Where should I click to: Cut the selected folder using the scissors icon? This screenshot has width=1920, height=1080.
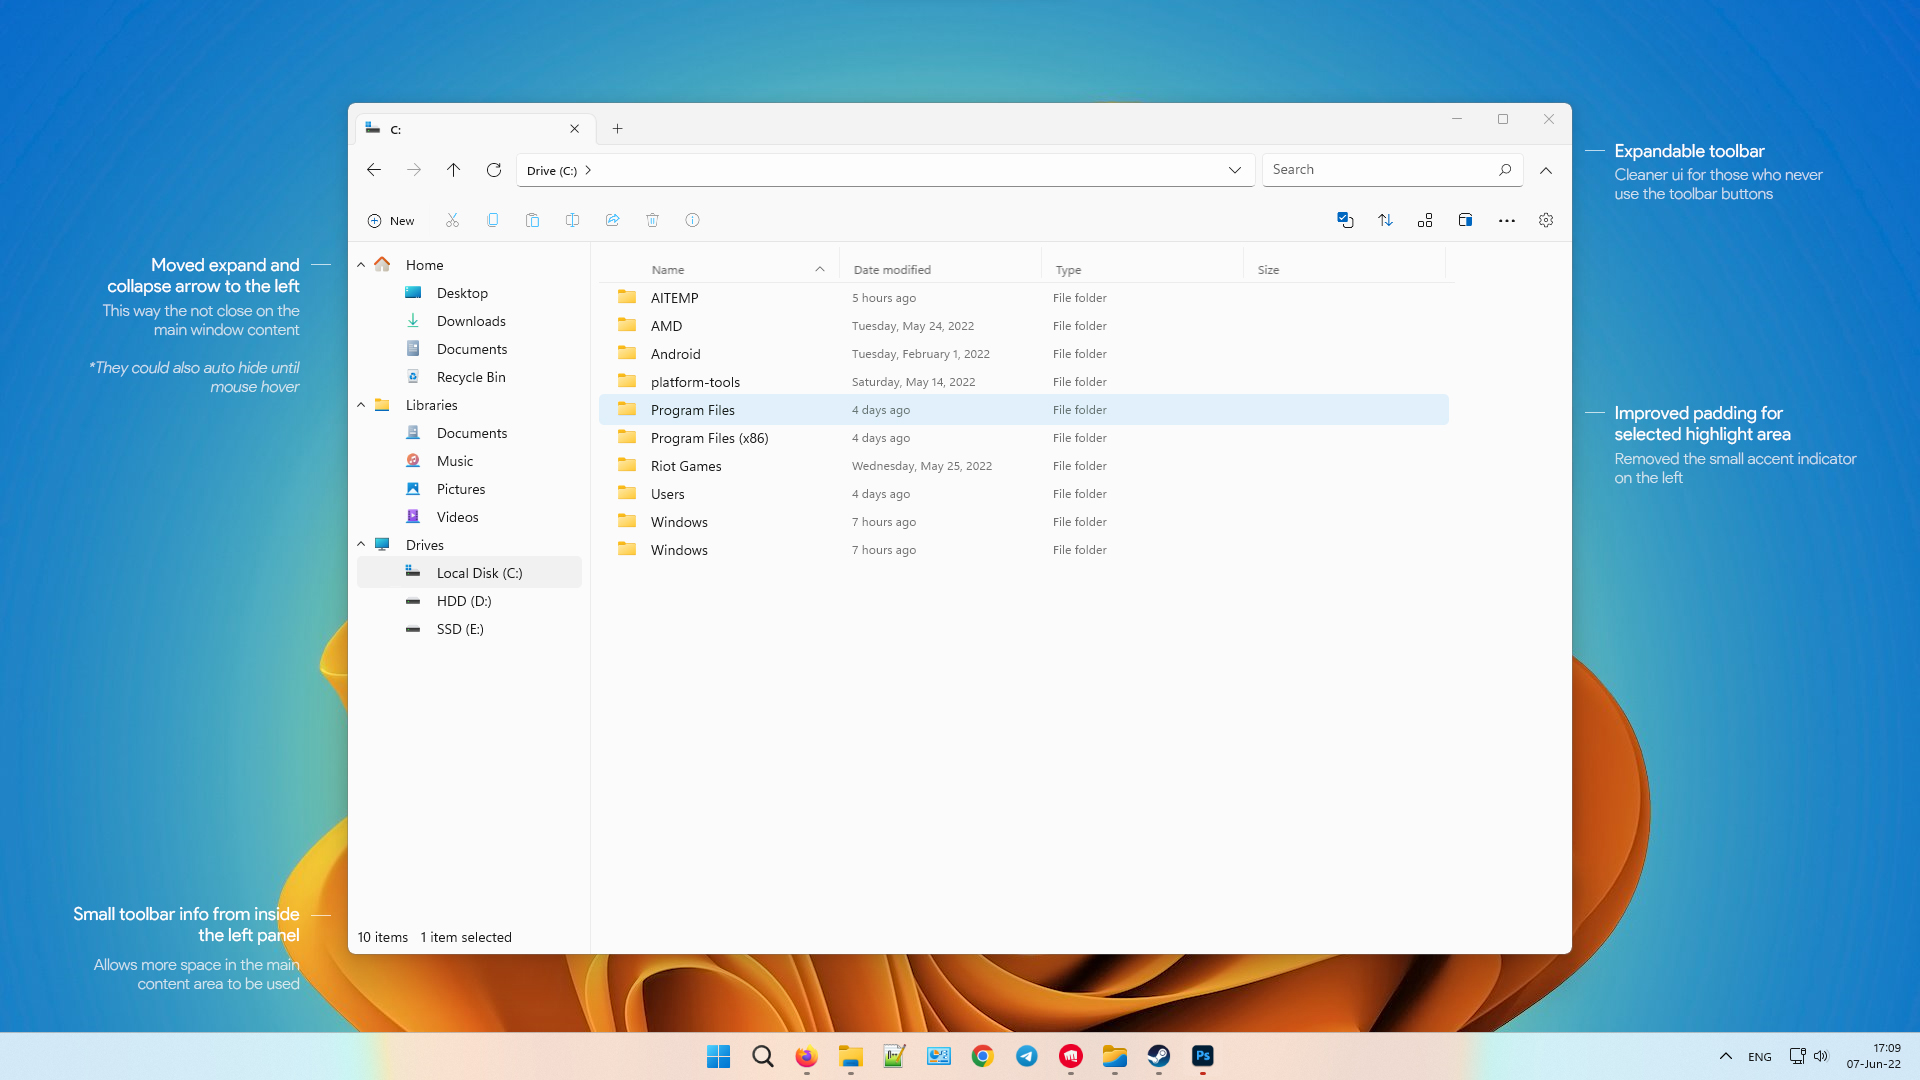452,220
